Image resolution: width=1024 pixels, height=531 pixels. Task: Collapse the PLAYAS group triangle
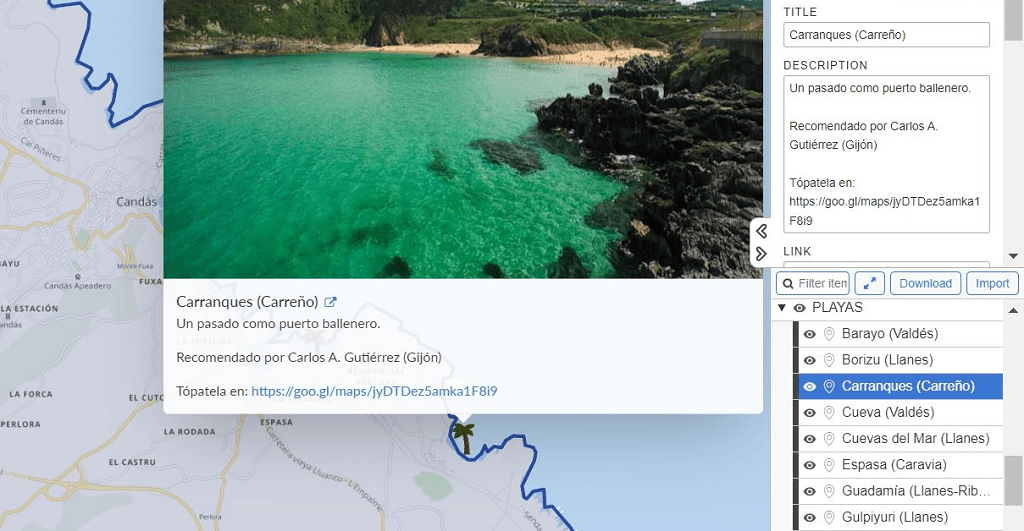pyautogui.click(x=782, y=308)
